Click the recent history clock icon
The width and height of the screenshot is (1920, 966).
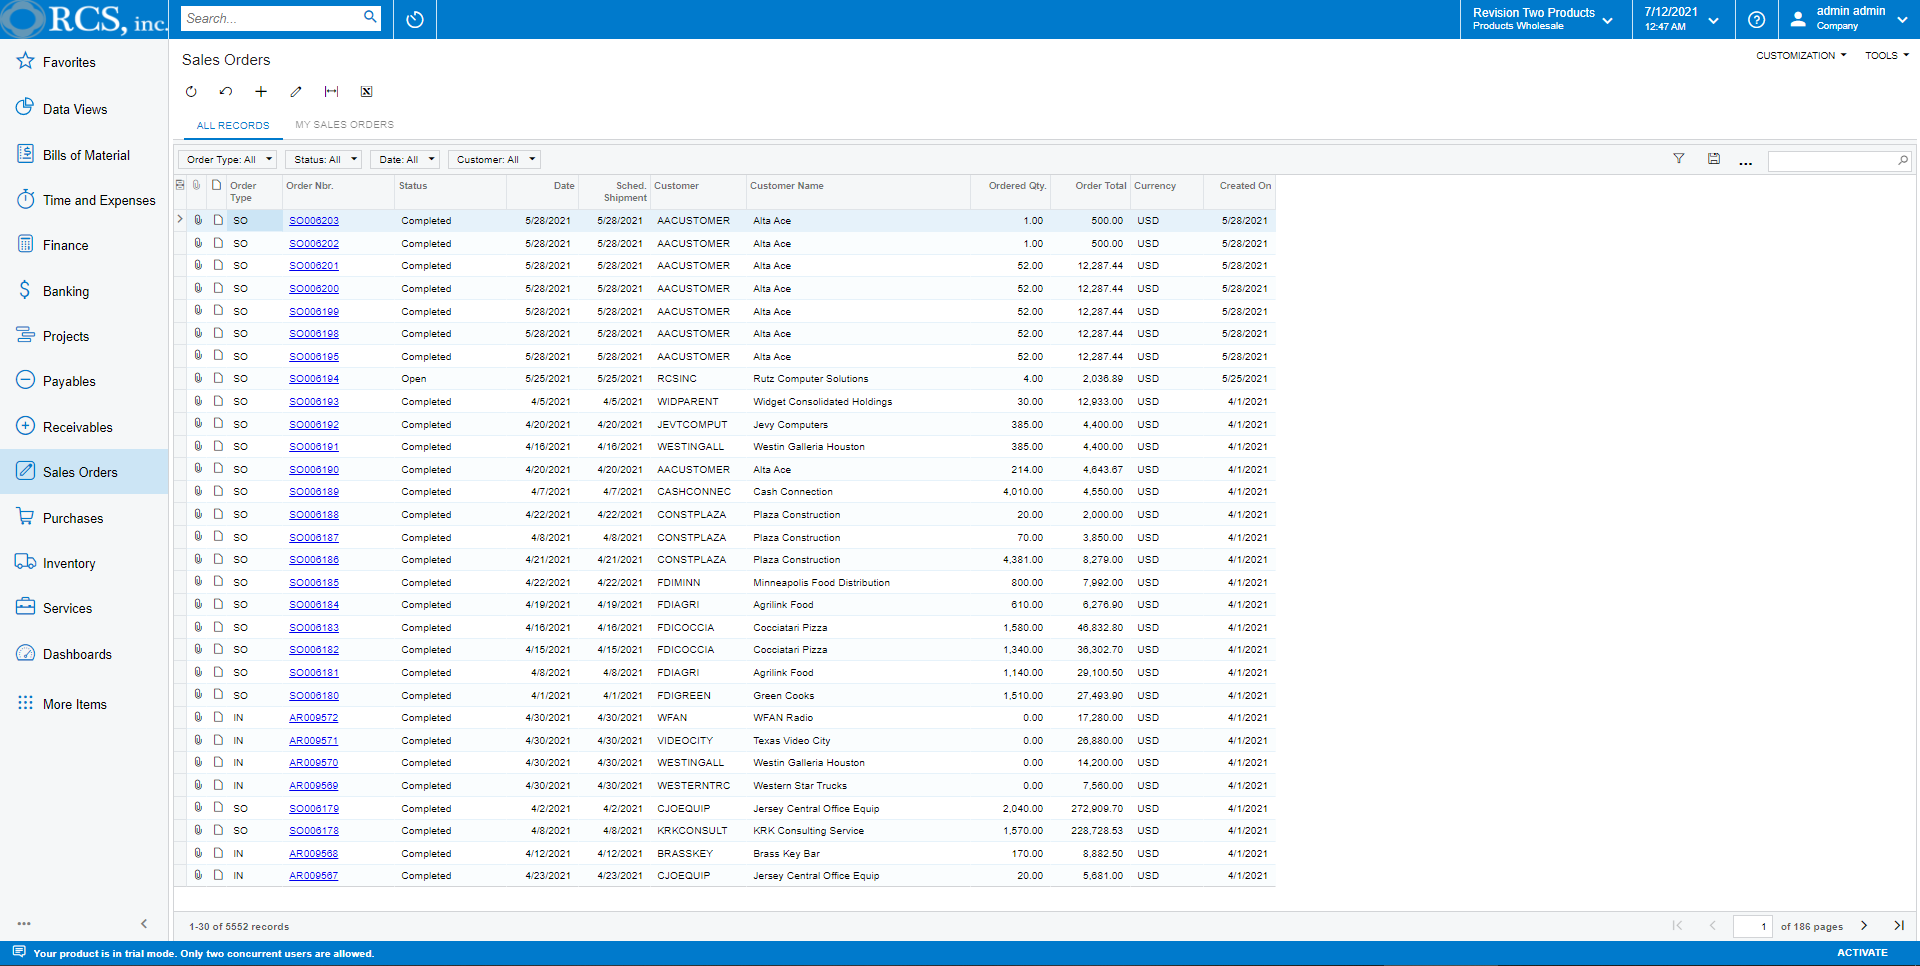(x=415, y=19)
